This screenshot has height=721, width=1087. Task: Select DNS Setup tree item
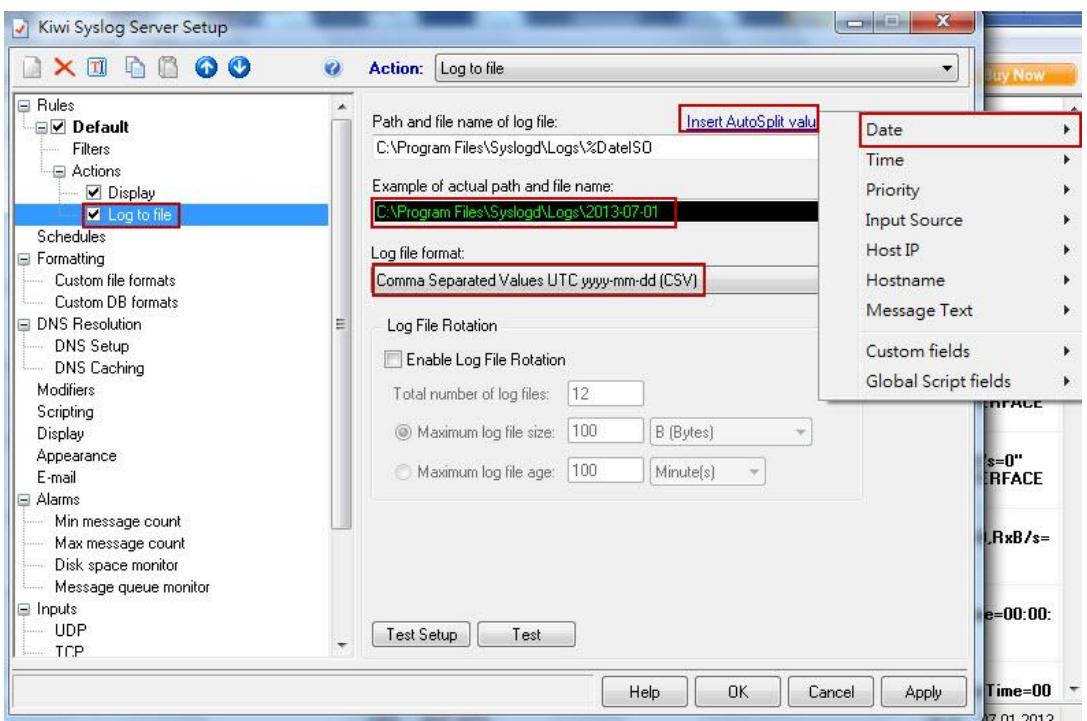(x=92, y=346)
